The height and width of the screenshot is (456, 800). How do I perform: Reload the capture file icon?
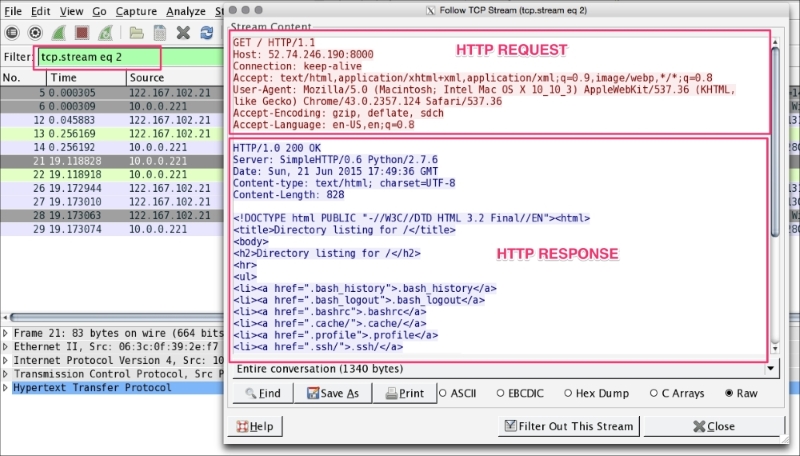pos(206,32)
